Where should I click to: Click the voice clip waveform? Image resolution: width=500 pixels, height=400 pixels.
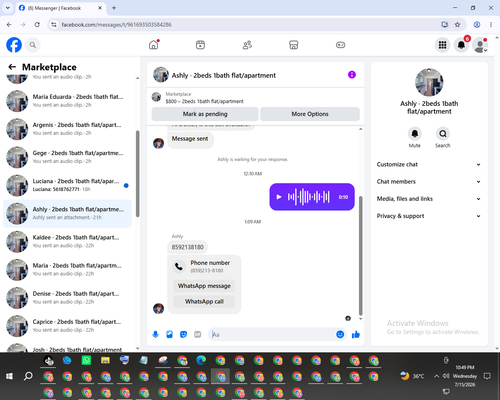click(309, 197)
